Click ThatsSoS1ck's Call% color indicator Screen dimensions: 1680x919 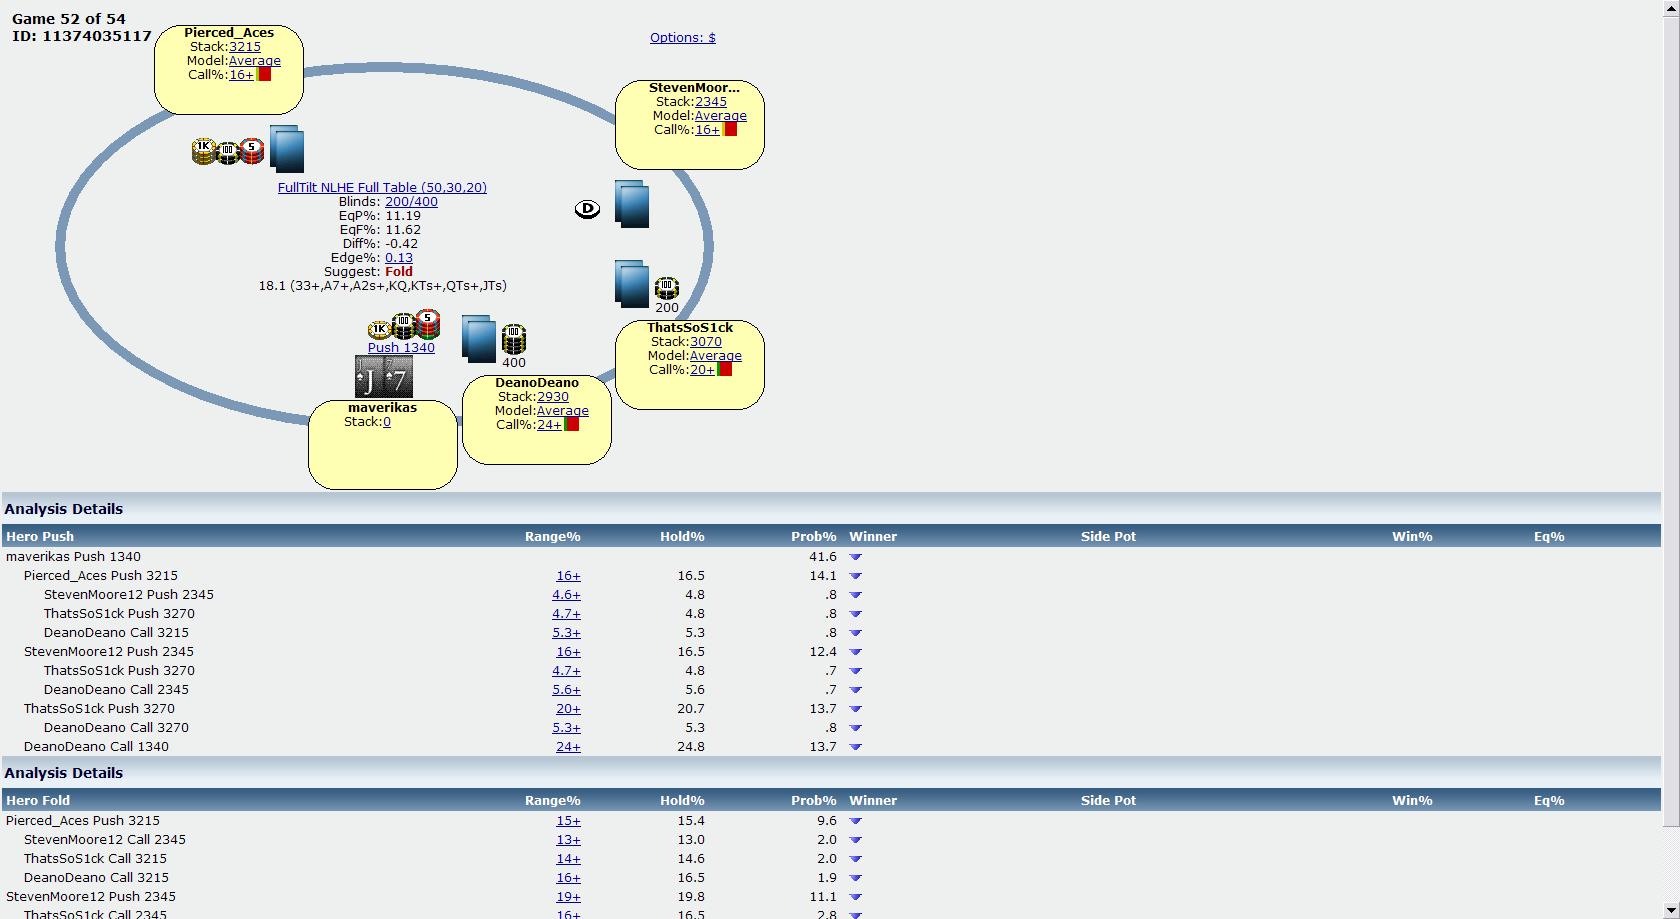pyautogui.click(x=725, y=370)
